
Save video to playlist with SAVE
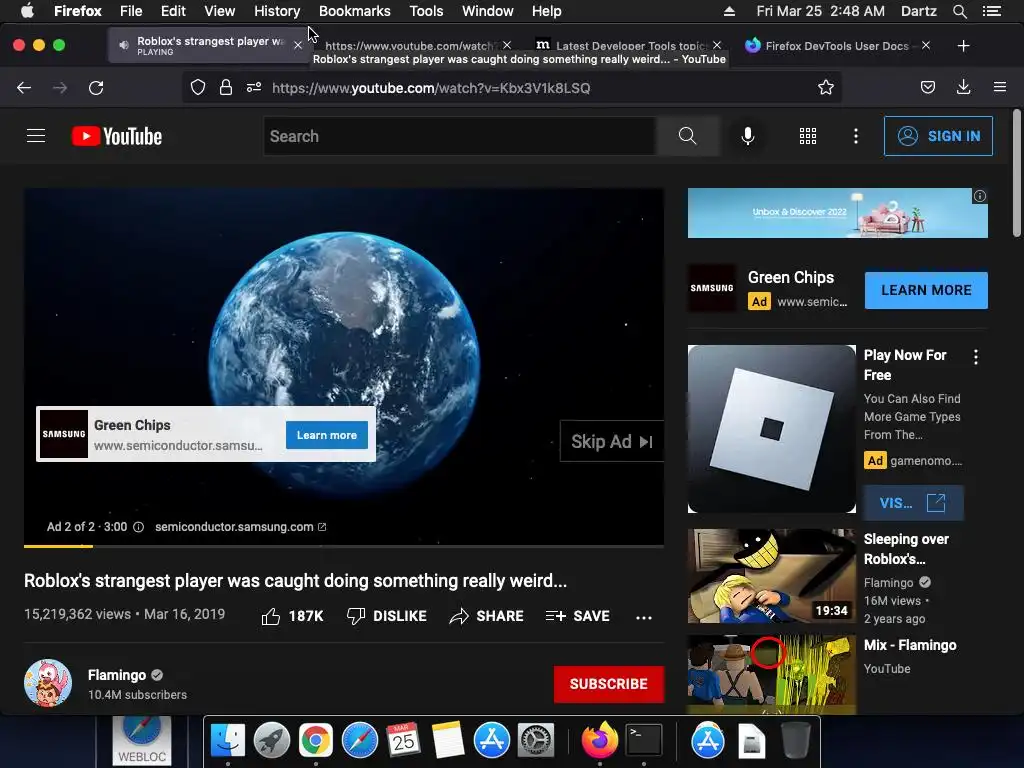point(577,616)
